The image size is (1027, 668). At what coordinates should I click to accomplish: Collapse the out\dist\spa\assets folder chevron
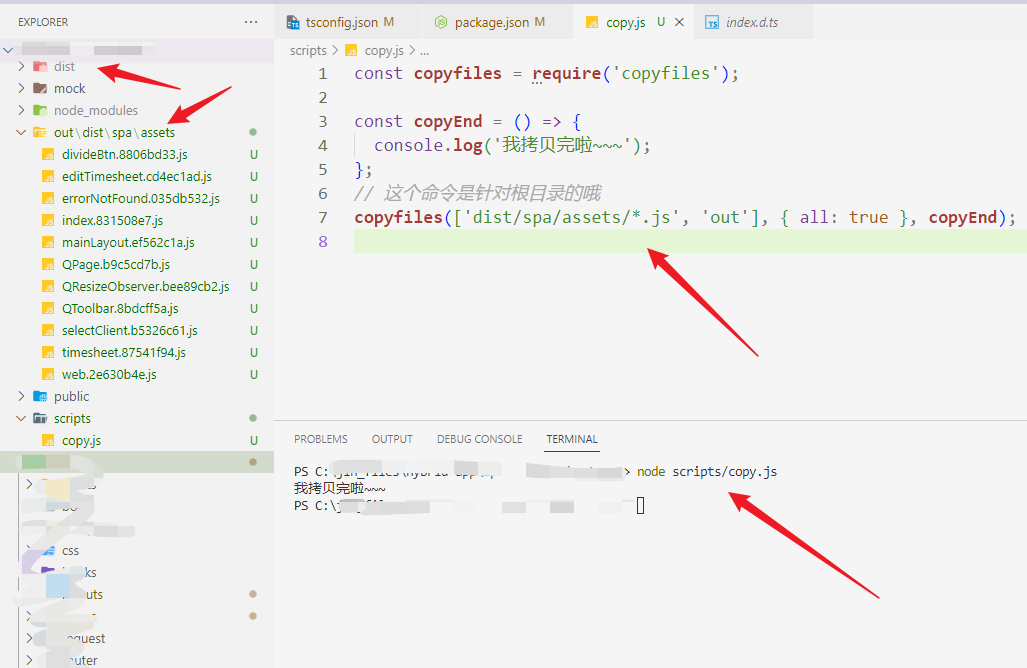(x=21, y=132)
